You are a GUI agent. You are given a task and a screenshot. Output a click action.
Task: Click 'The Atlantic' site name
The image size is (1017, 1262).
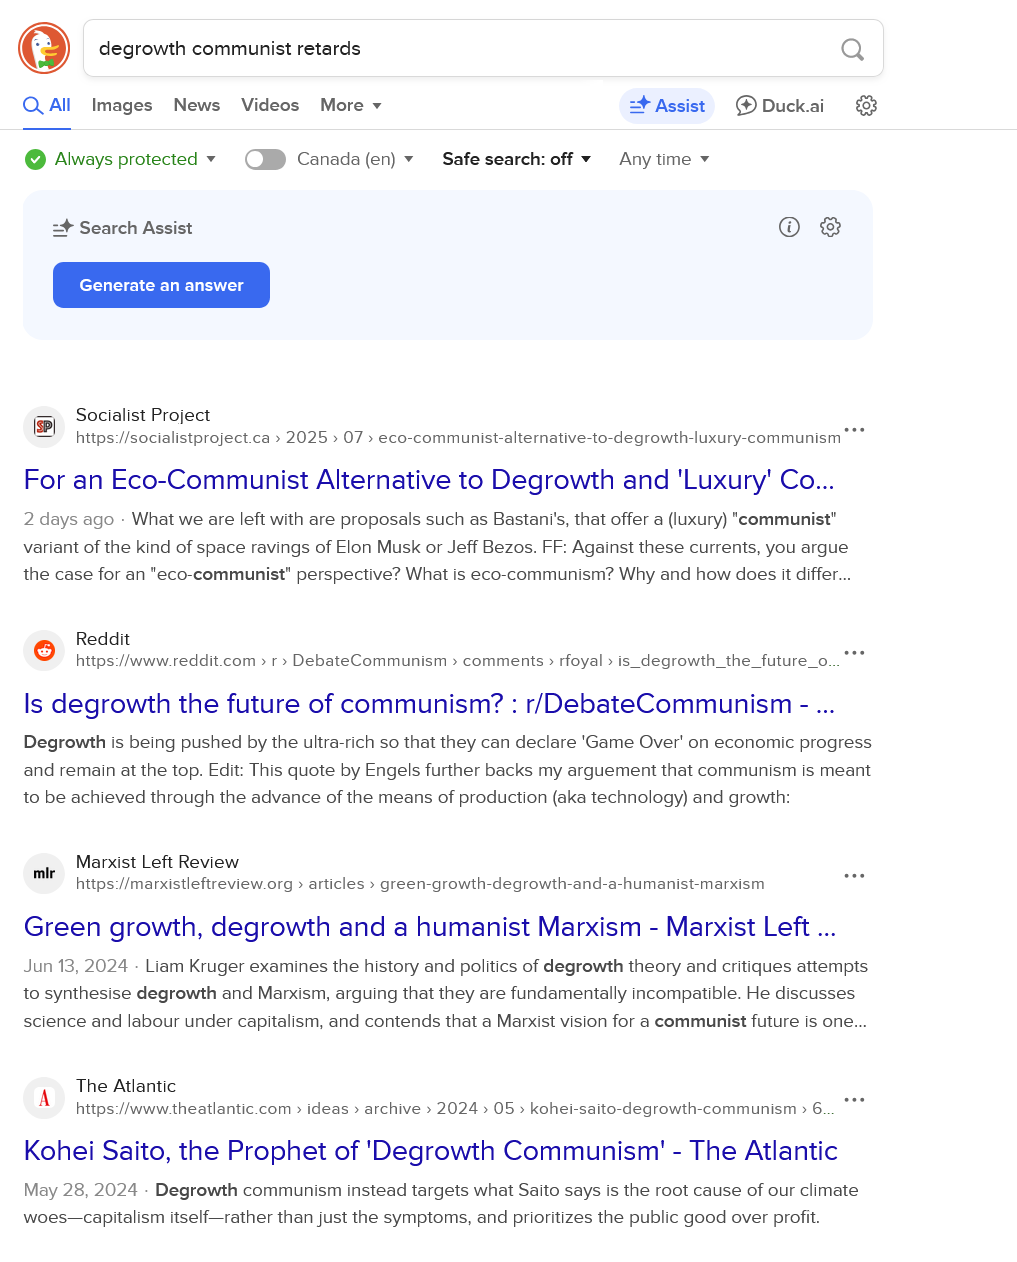[x=126, y=1086]
